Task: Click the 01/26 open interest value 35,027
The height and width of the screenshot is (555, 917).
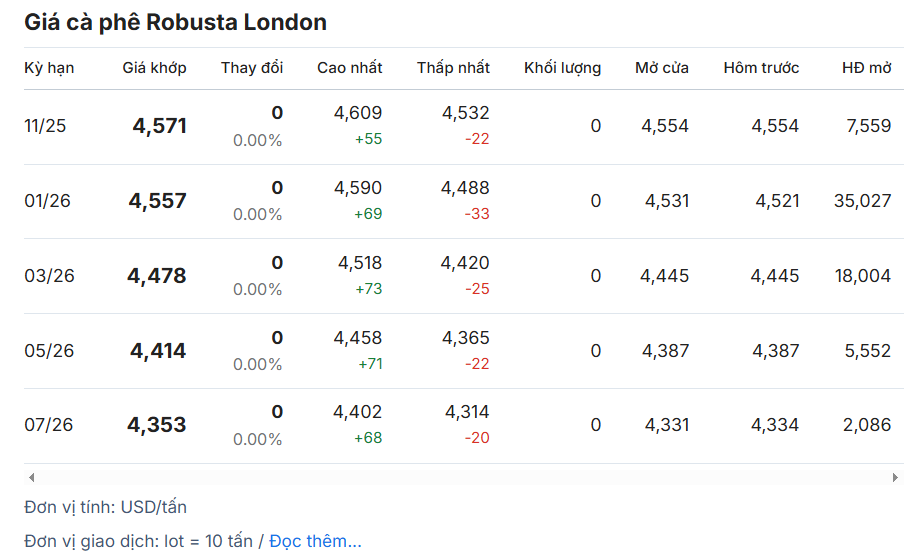Action: click(861, 201)
